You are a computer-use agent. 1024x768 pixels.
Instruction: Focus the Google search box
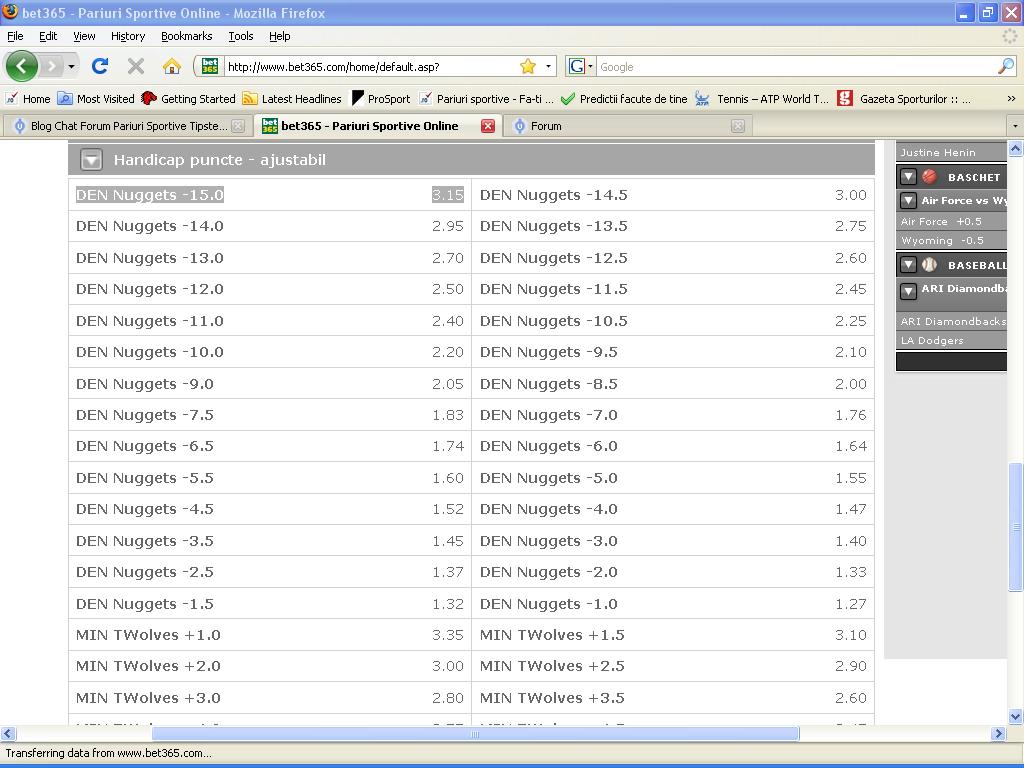point(795,67)
